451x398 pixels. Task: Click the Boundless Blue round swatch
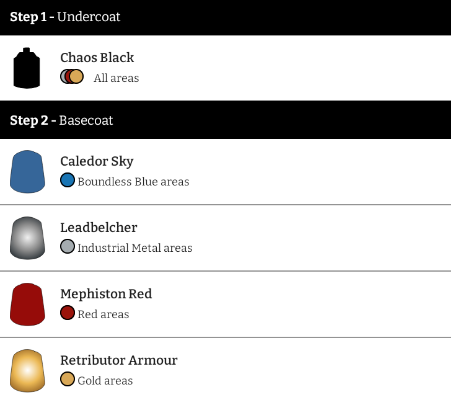[x=67, y=180]
